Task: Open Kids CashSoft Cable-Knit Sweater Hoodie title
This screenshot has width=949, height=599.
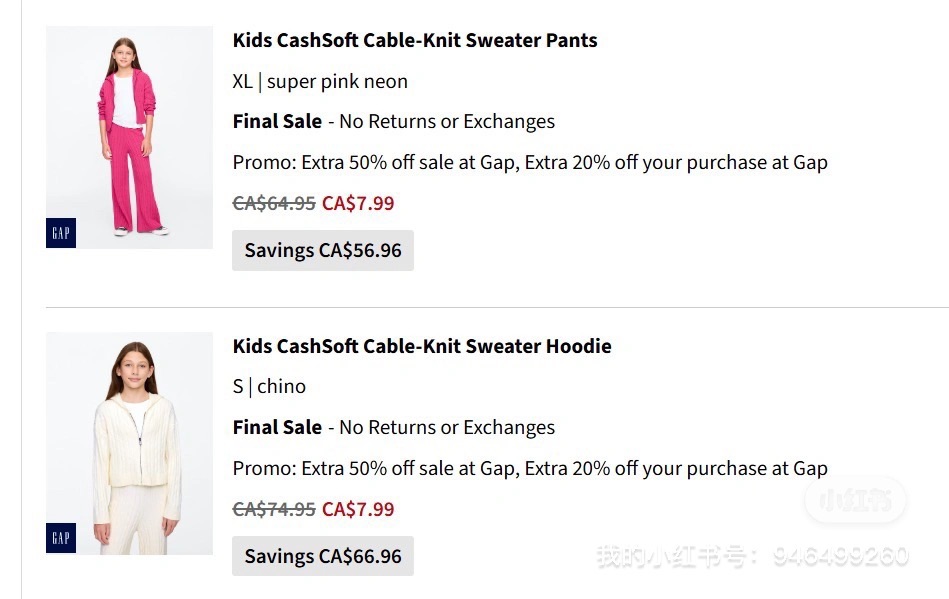Action: click(422, 347)
